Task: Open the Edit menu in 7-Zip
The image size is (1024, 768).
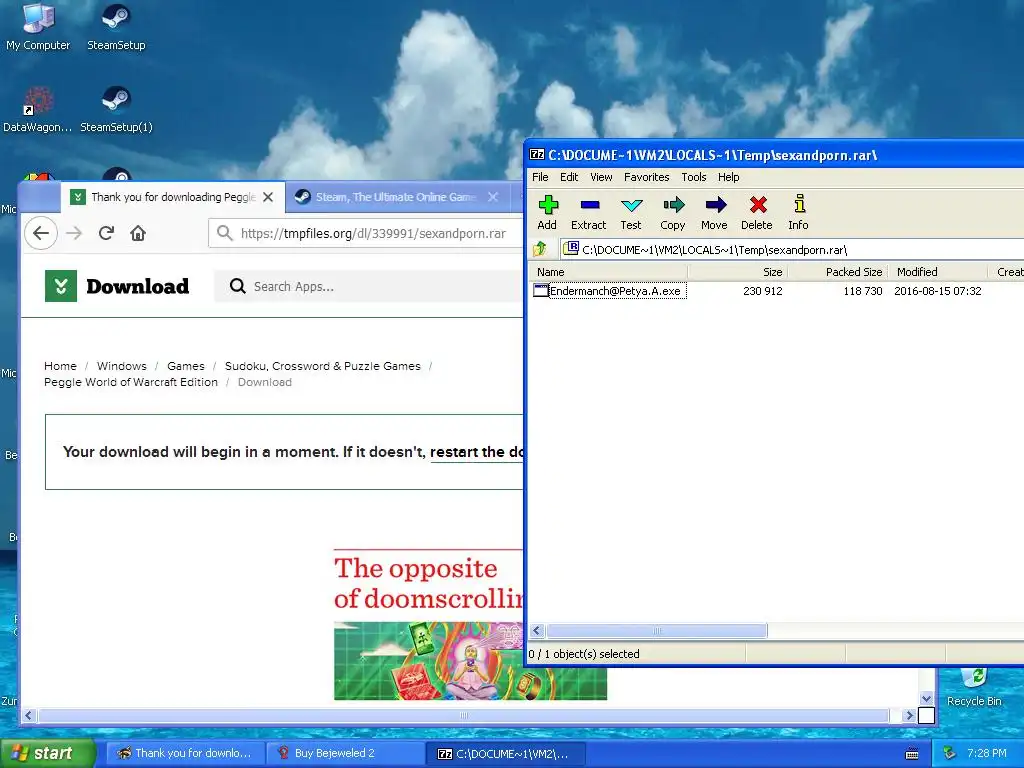Action: click(569, 177)
